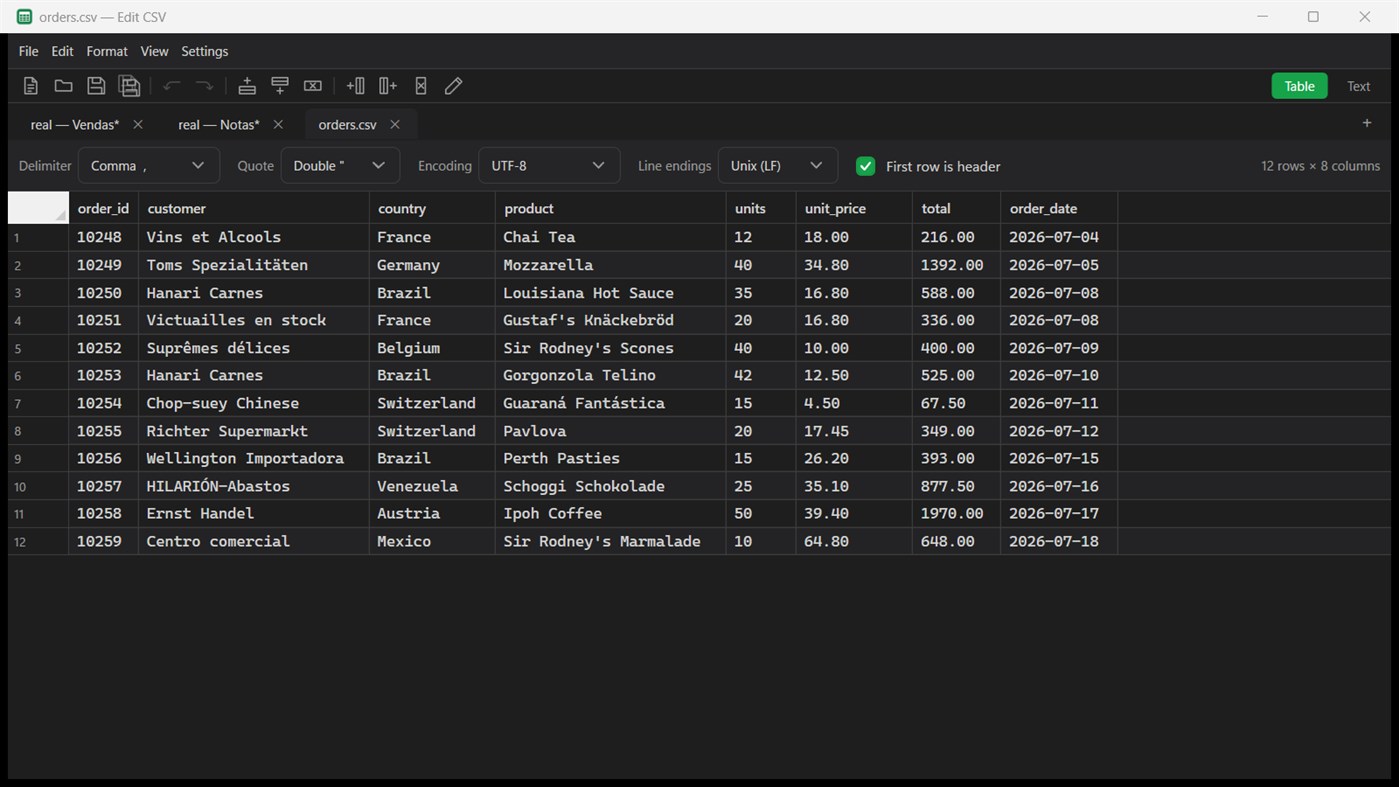Select the order_date column header
This screenshot has height=787, width=1399.
(1059, 208)
